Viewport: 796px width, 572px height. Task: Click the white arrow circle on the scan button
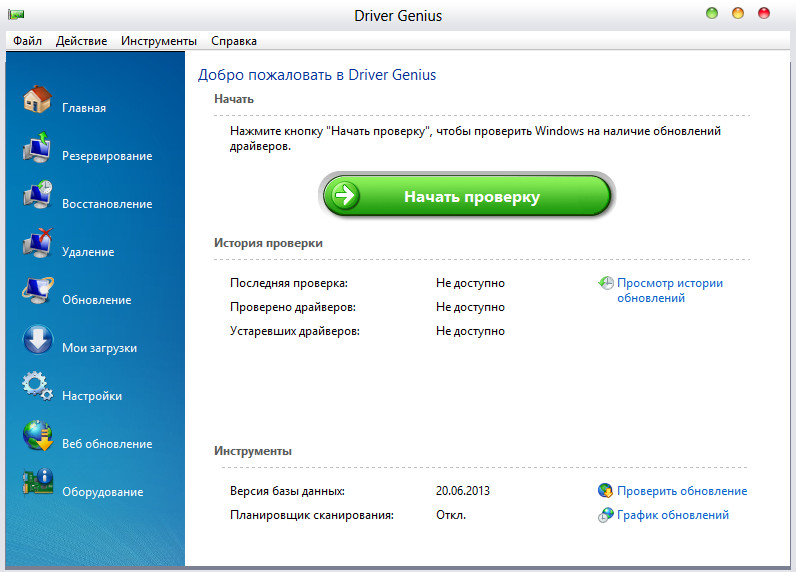click(x=345, y=195)
